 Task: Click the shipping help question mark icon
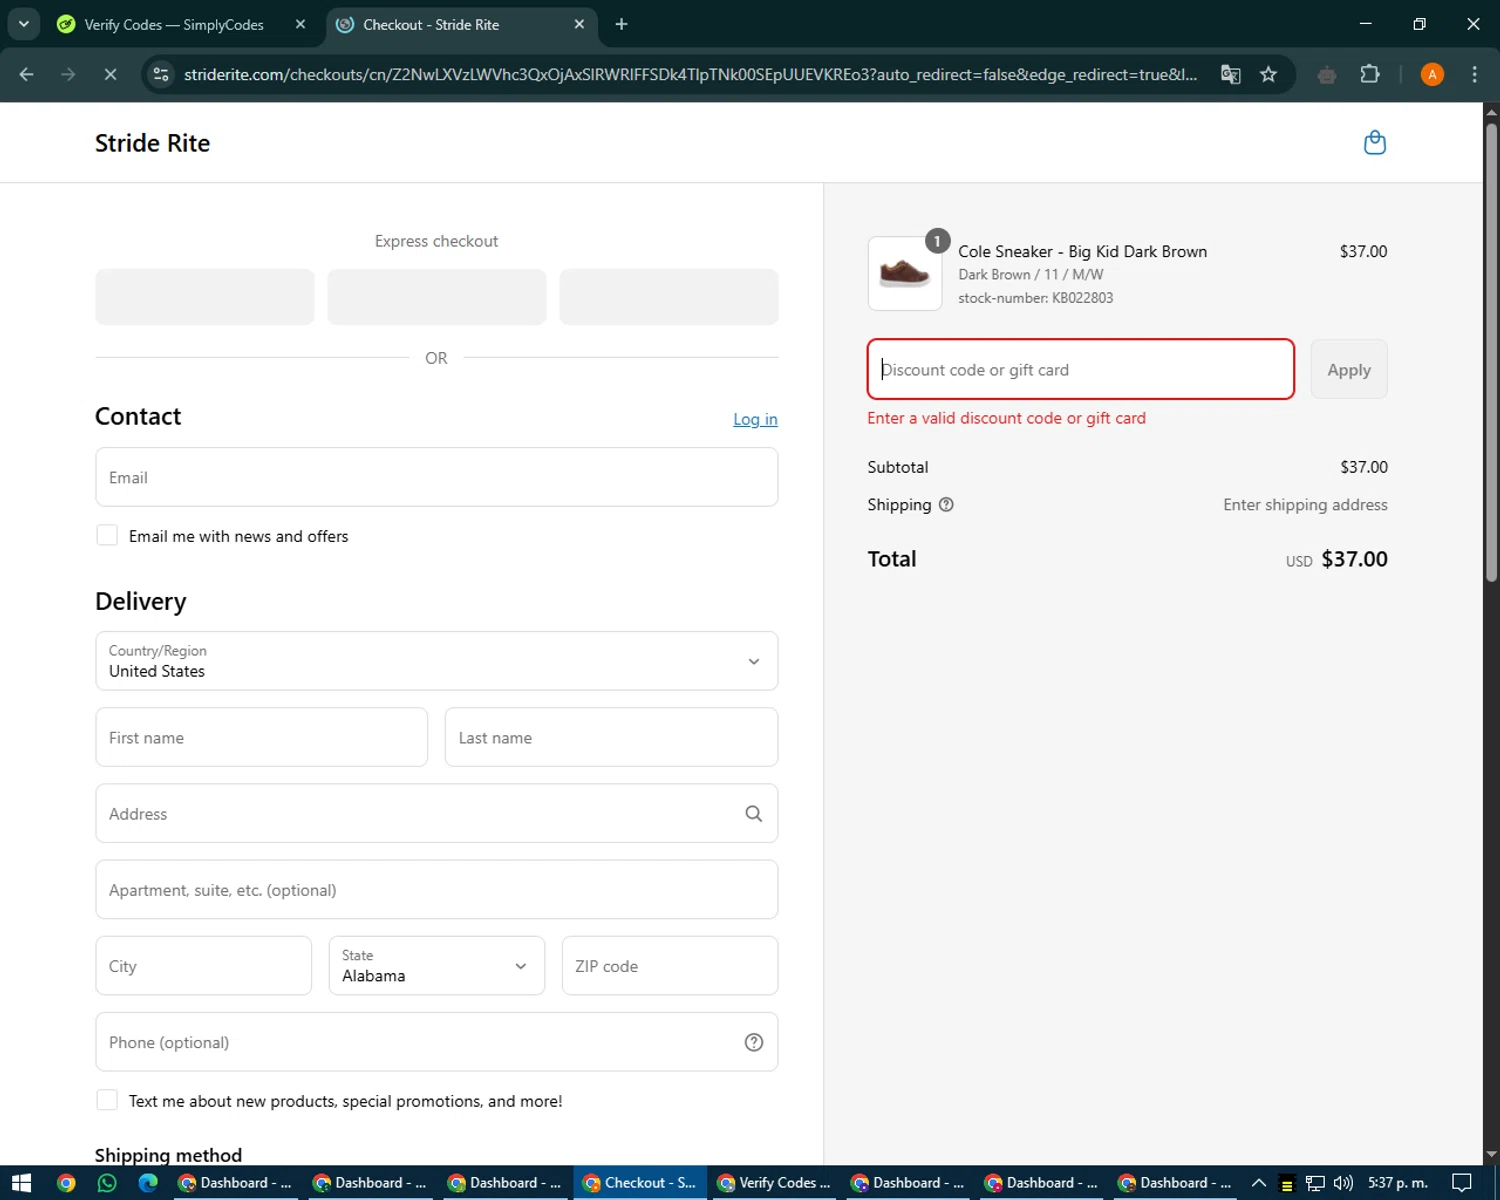tap(946, 505)
